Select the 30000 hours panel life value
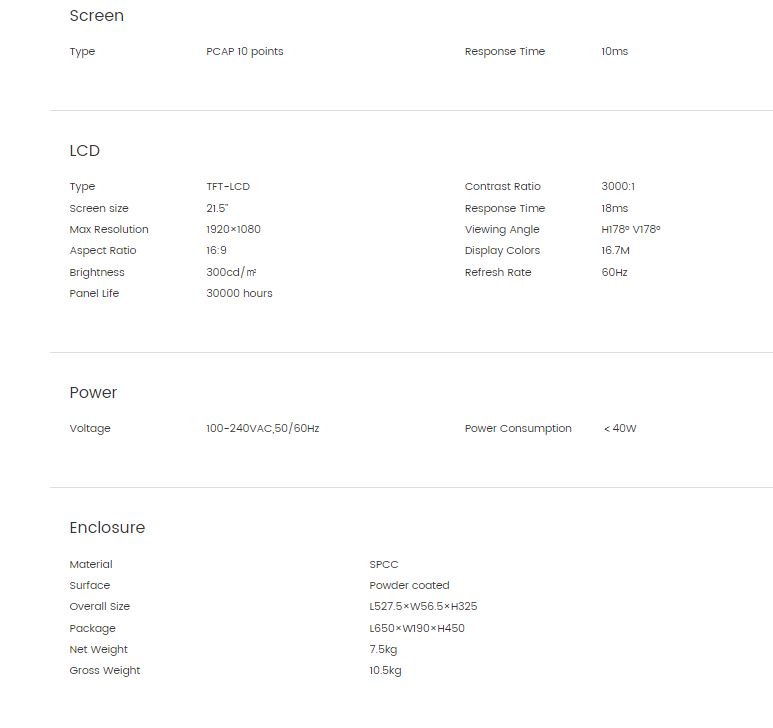 click(x=239, y=293)
